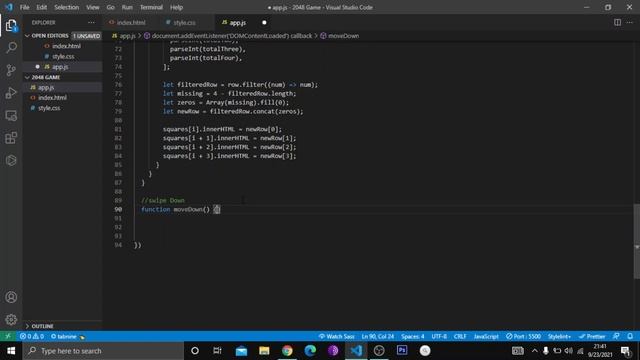Click the editor vertical scrollbar thumb

tap(636, 241)
